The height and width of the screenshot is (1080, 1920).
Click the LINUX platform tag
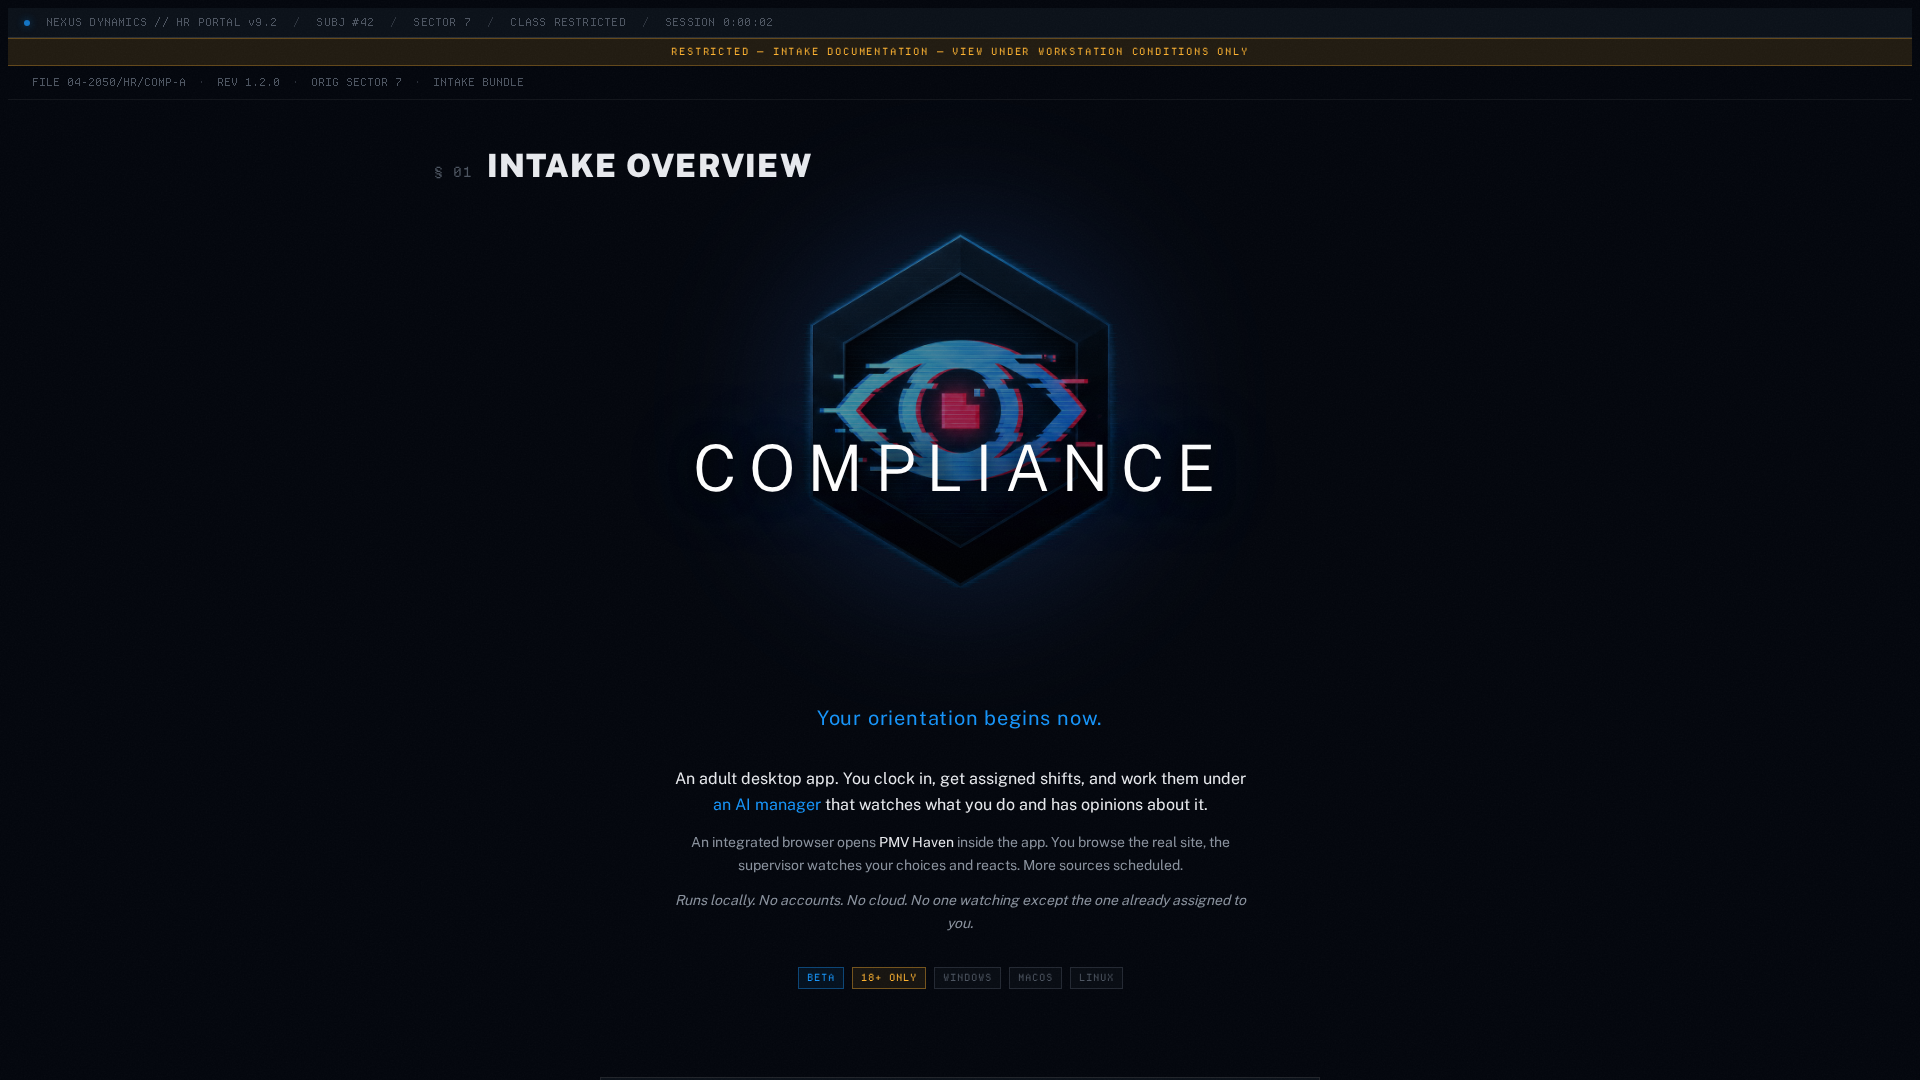pyautogui.click(x=1096, y=978)
